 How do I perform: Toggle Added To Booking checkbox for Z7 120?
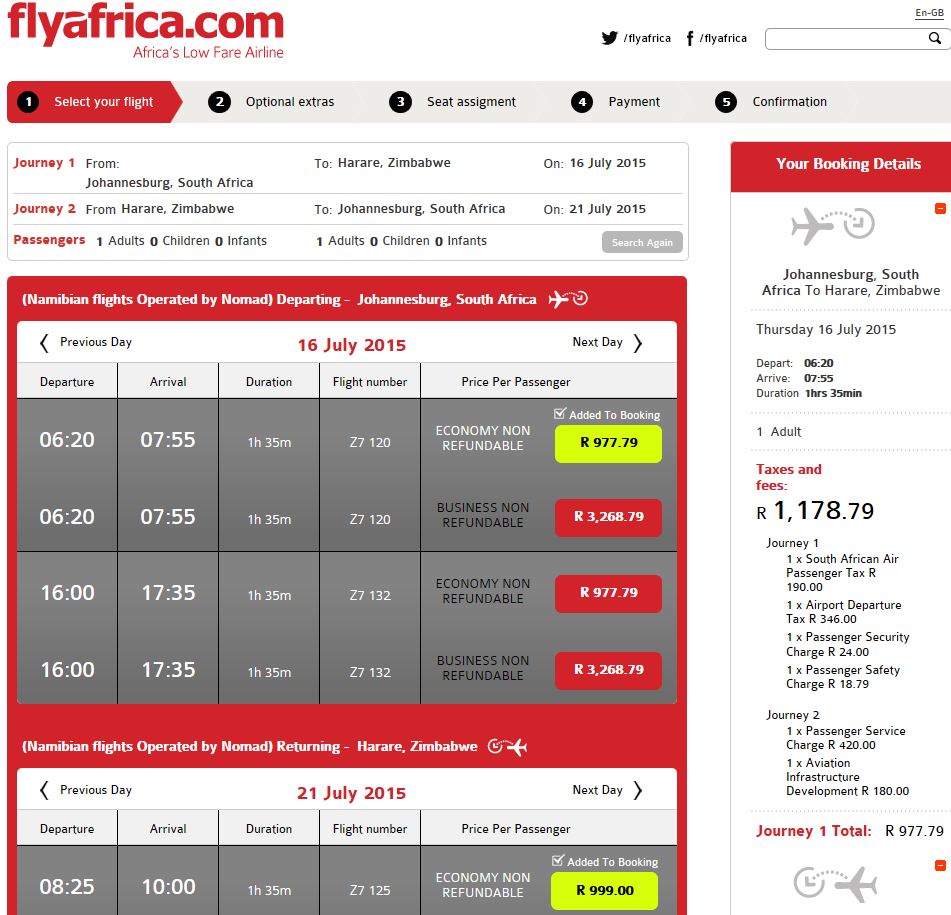pos(560,414)
